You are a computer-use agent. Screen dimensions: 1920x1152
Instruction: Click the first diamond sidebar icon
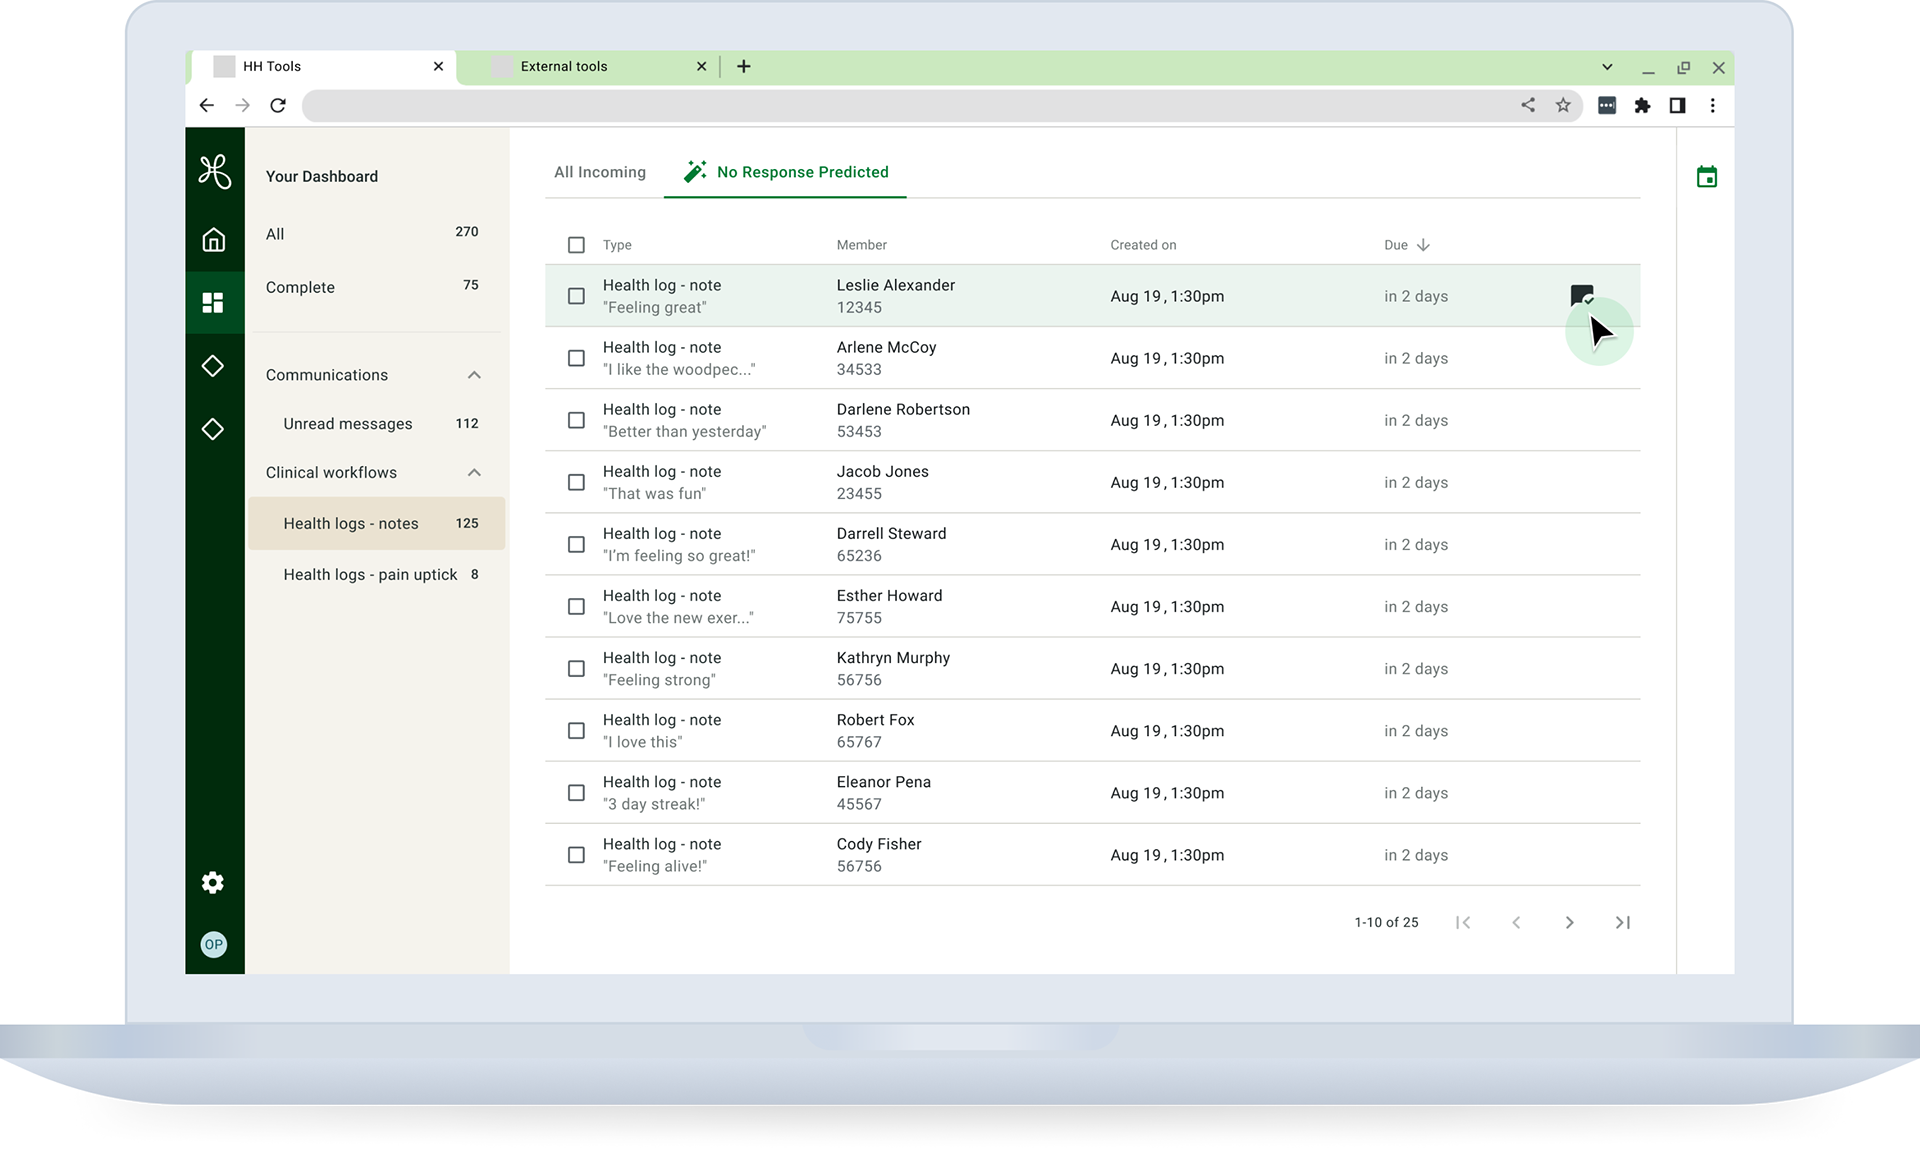click(213, 366)
